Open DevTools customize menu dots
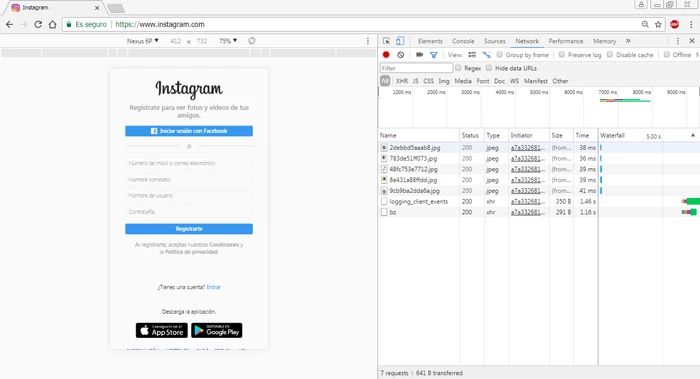The image size is (700, 379). tap(678, 41)
